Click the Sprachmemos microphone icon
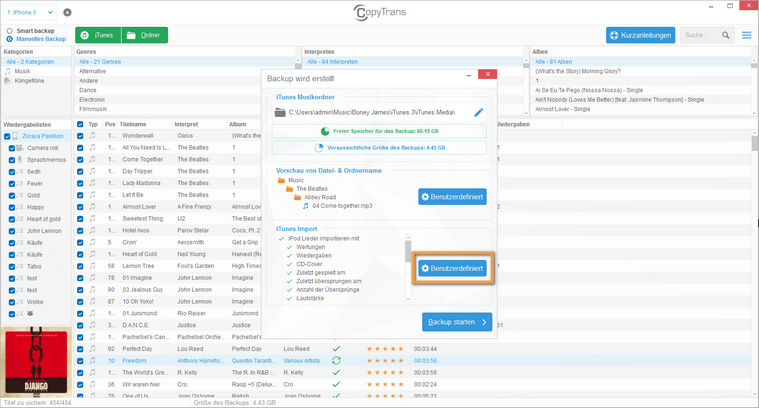The width and height of the screenshot is (759, 408). [20, 160]
